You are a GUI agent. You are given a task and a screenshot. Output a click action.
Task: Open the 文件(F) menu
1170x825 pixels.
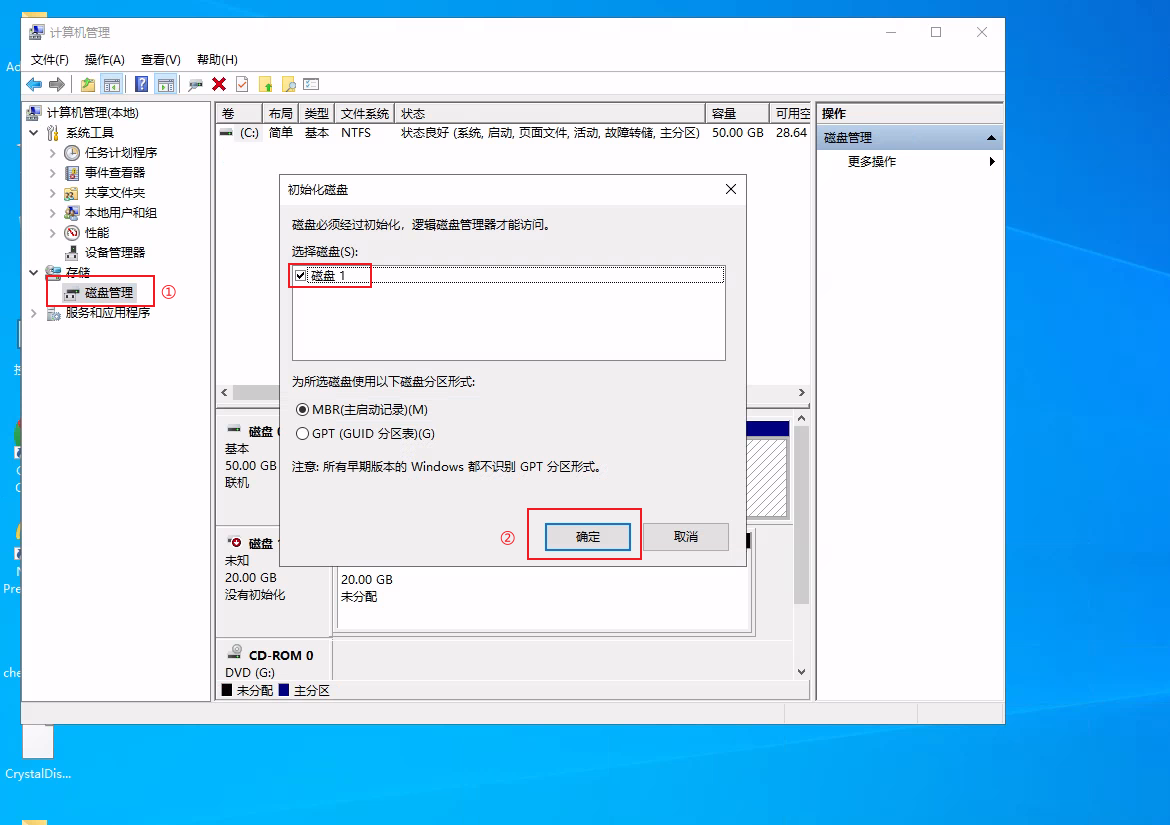[x=49, y=60]
